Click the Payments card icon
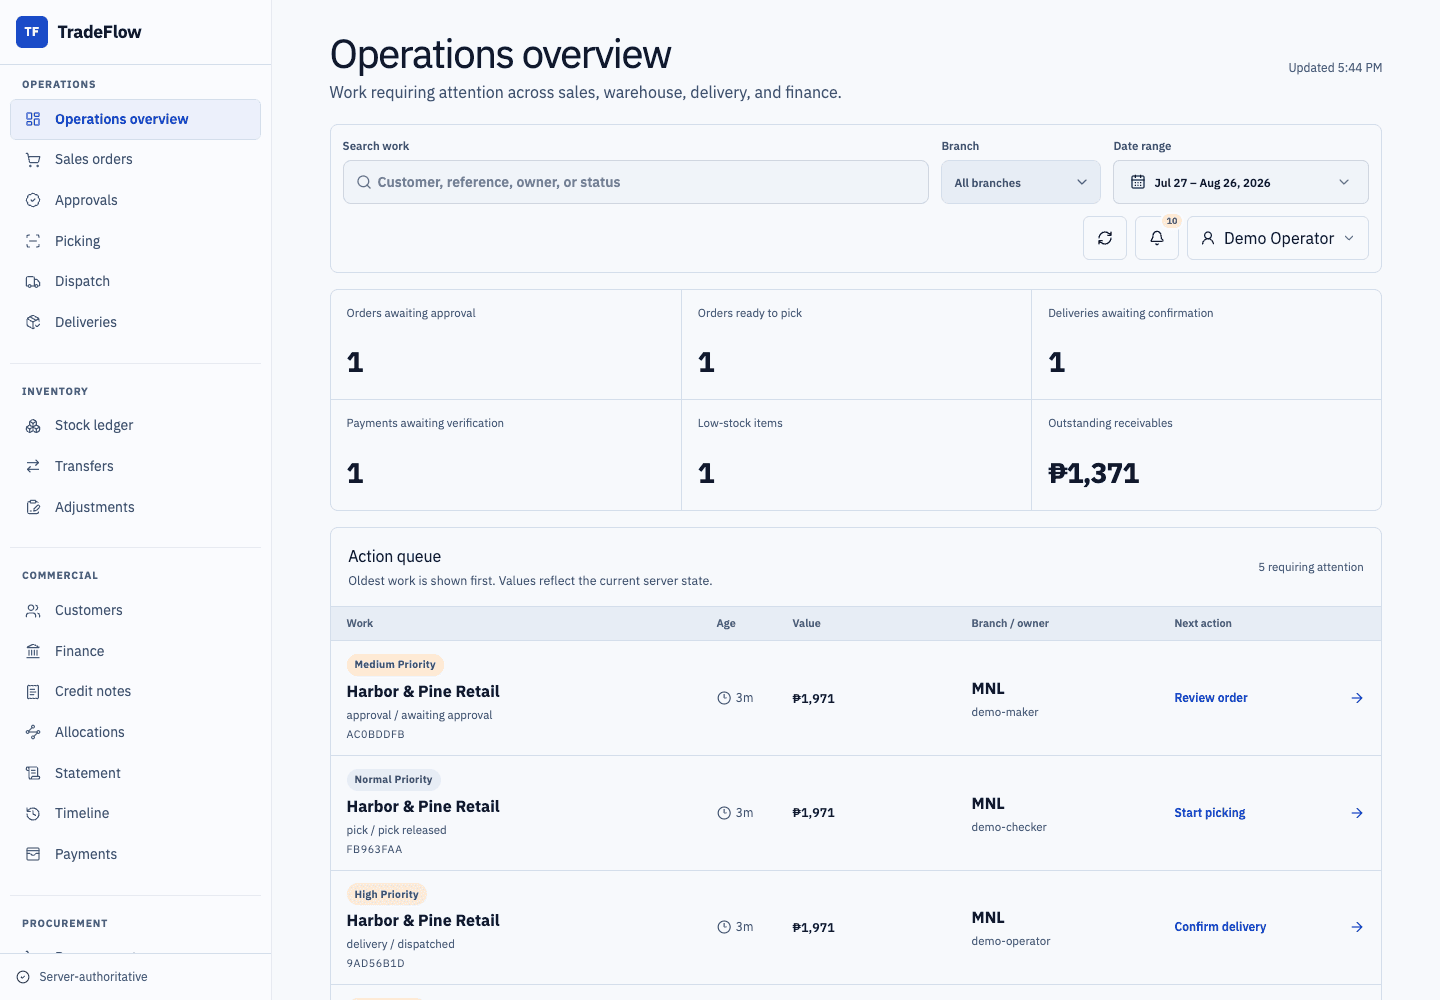The width and height of the screenshot is (1440, 1000). (33, 854)
